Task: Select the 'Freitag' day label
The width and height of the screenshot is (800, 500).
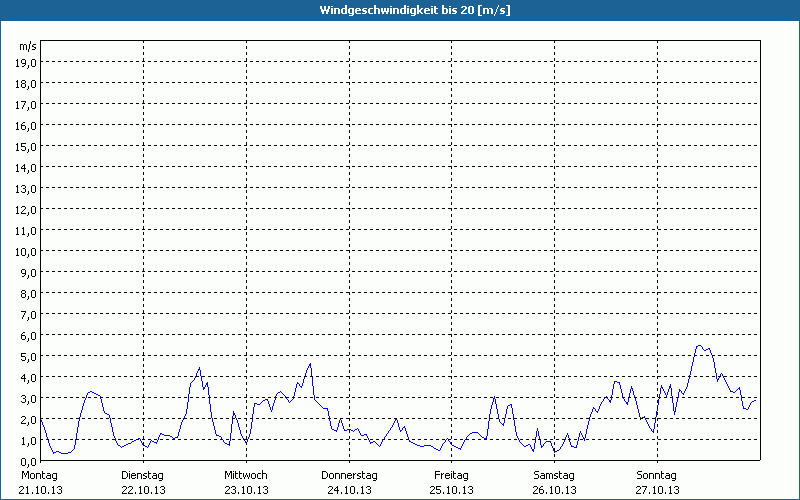Action: (x=451, y=476)
